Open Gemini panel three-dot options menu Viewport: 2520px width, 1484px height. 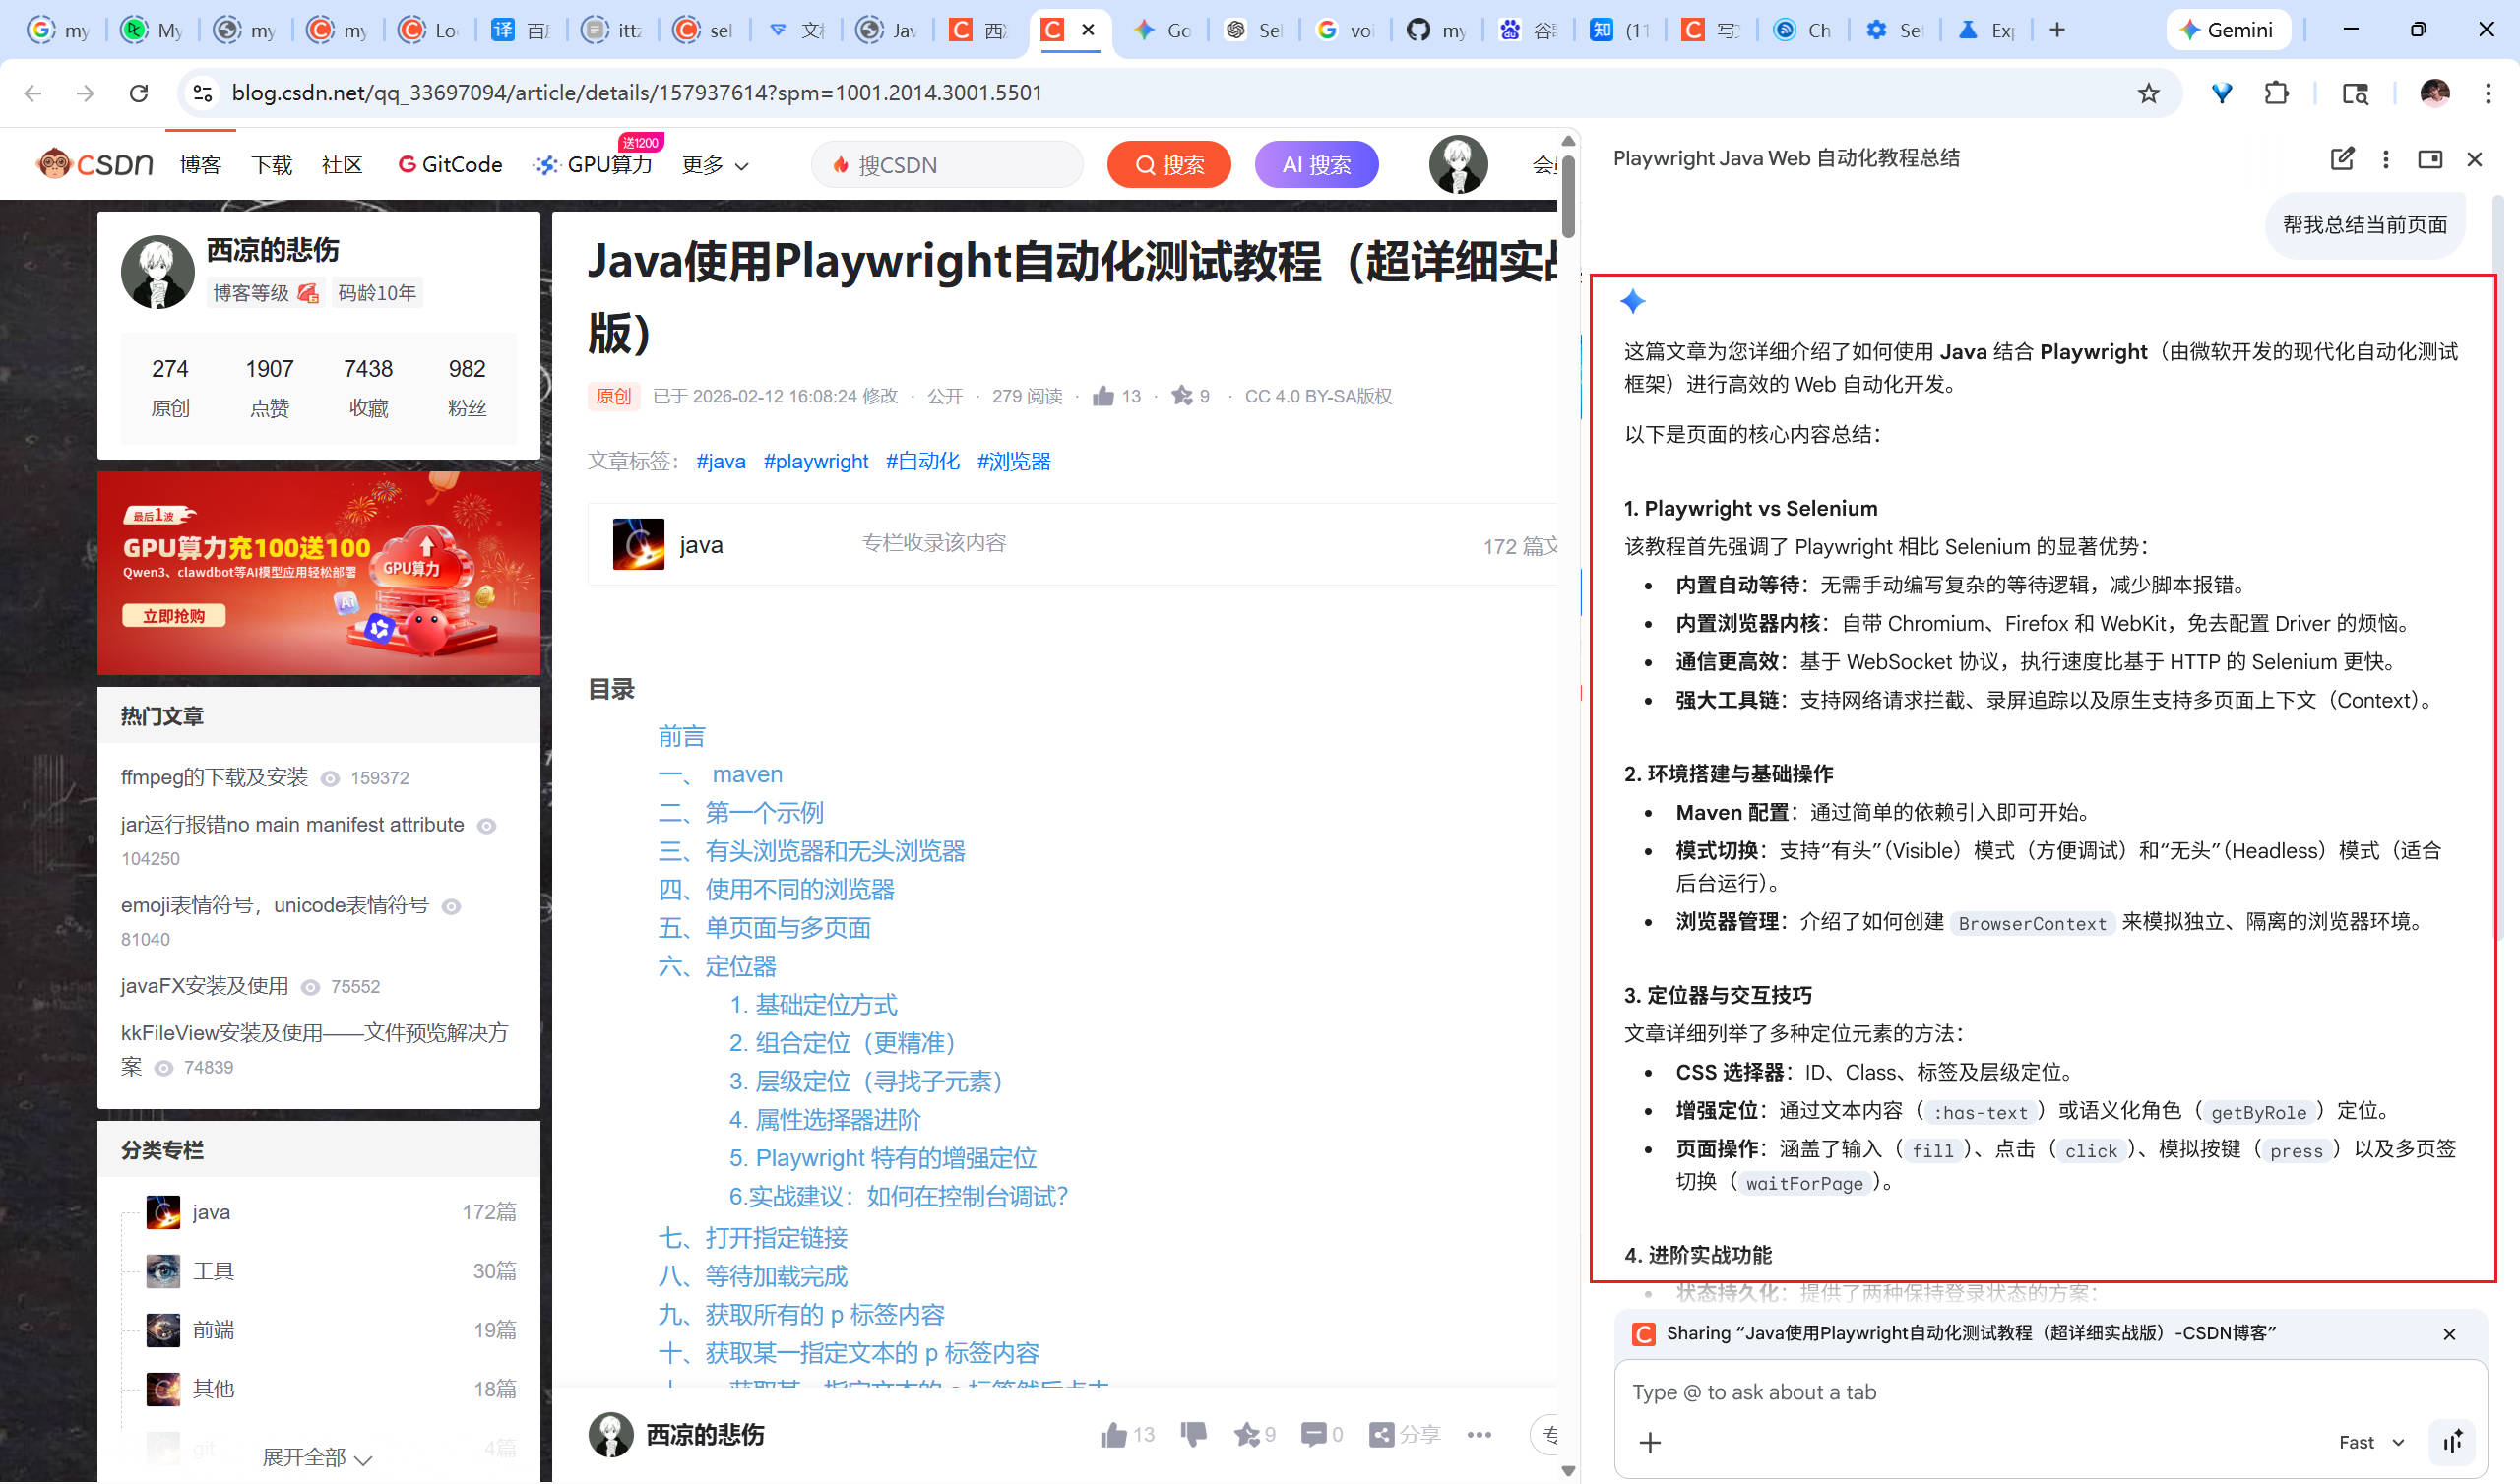point(2385,159)
